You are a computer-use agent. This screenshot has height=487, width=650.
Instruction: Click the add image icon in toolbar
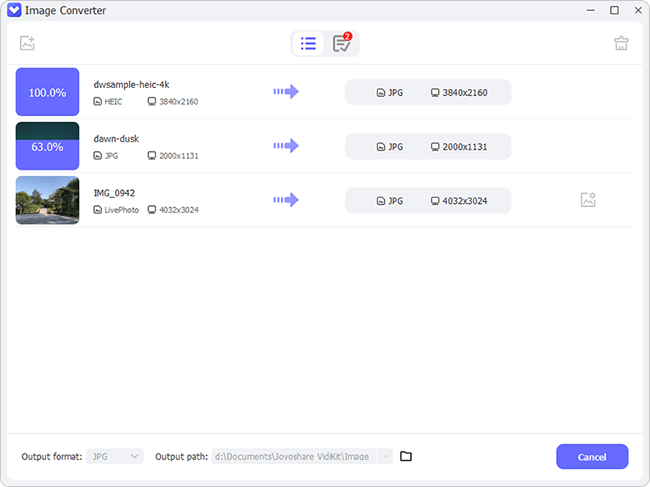point(27,43)
